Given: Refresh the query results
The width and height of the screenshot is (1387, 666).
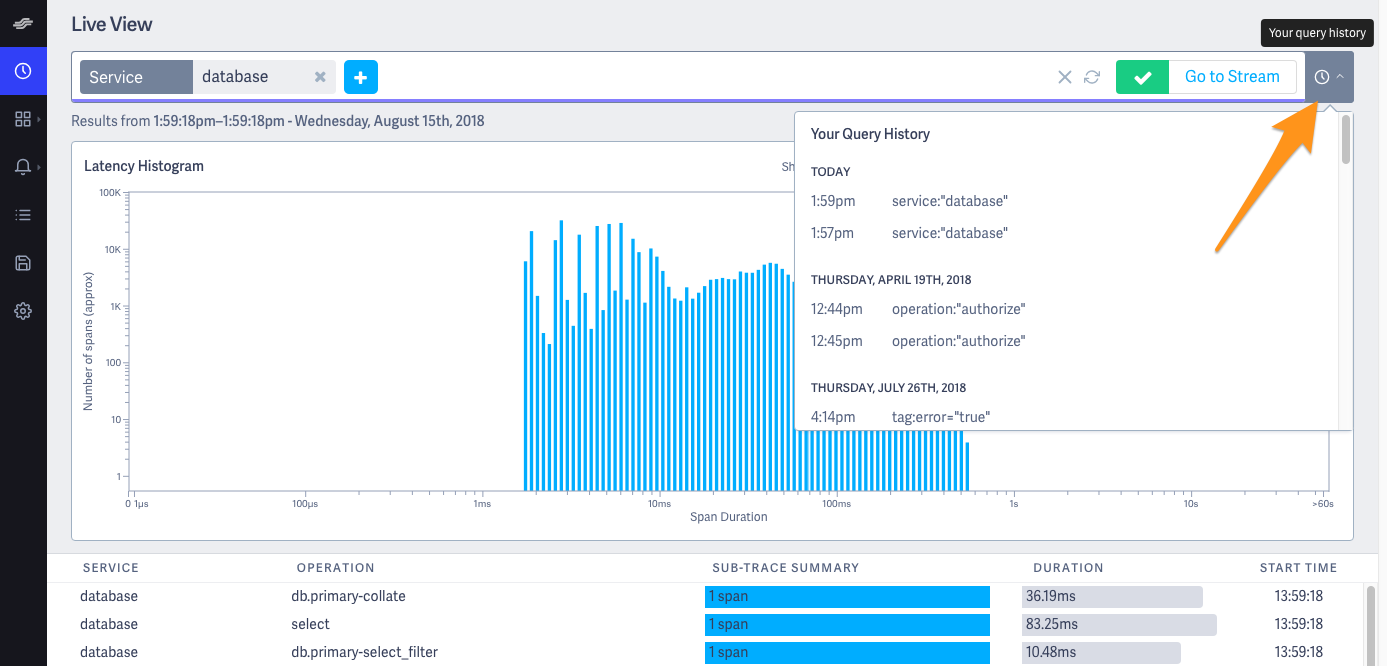Looking at the screenshot, I should (1092, 77).
